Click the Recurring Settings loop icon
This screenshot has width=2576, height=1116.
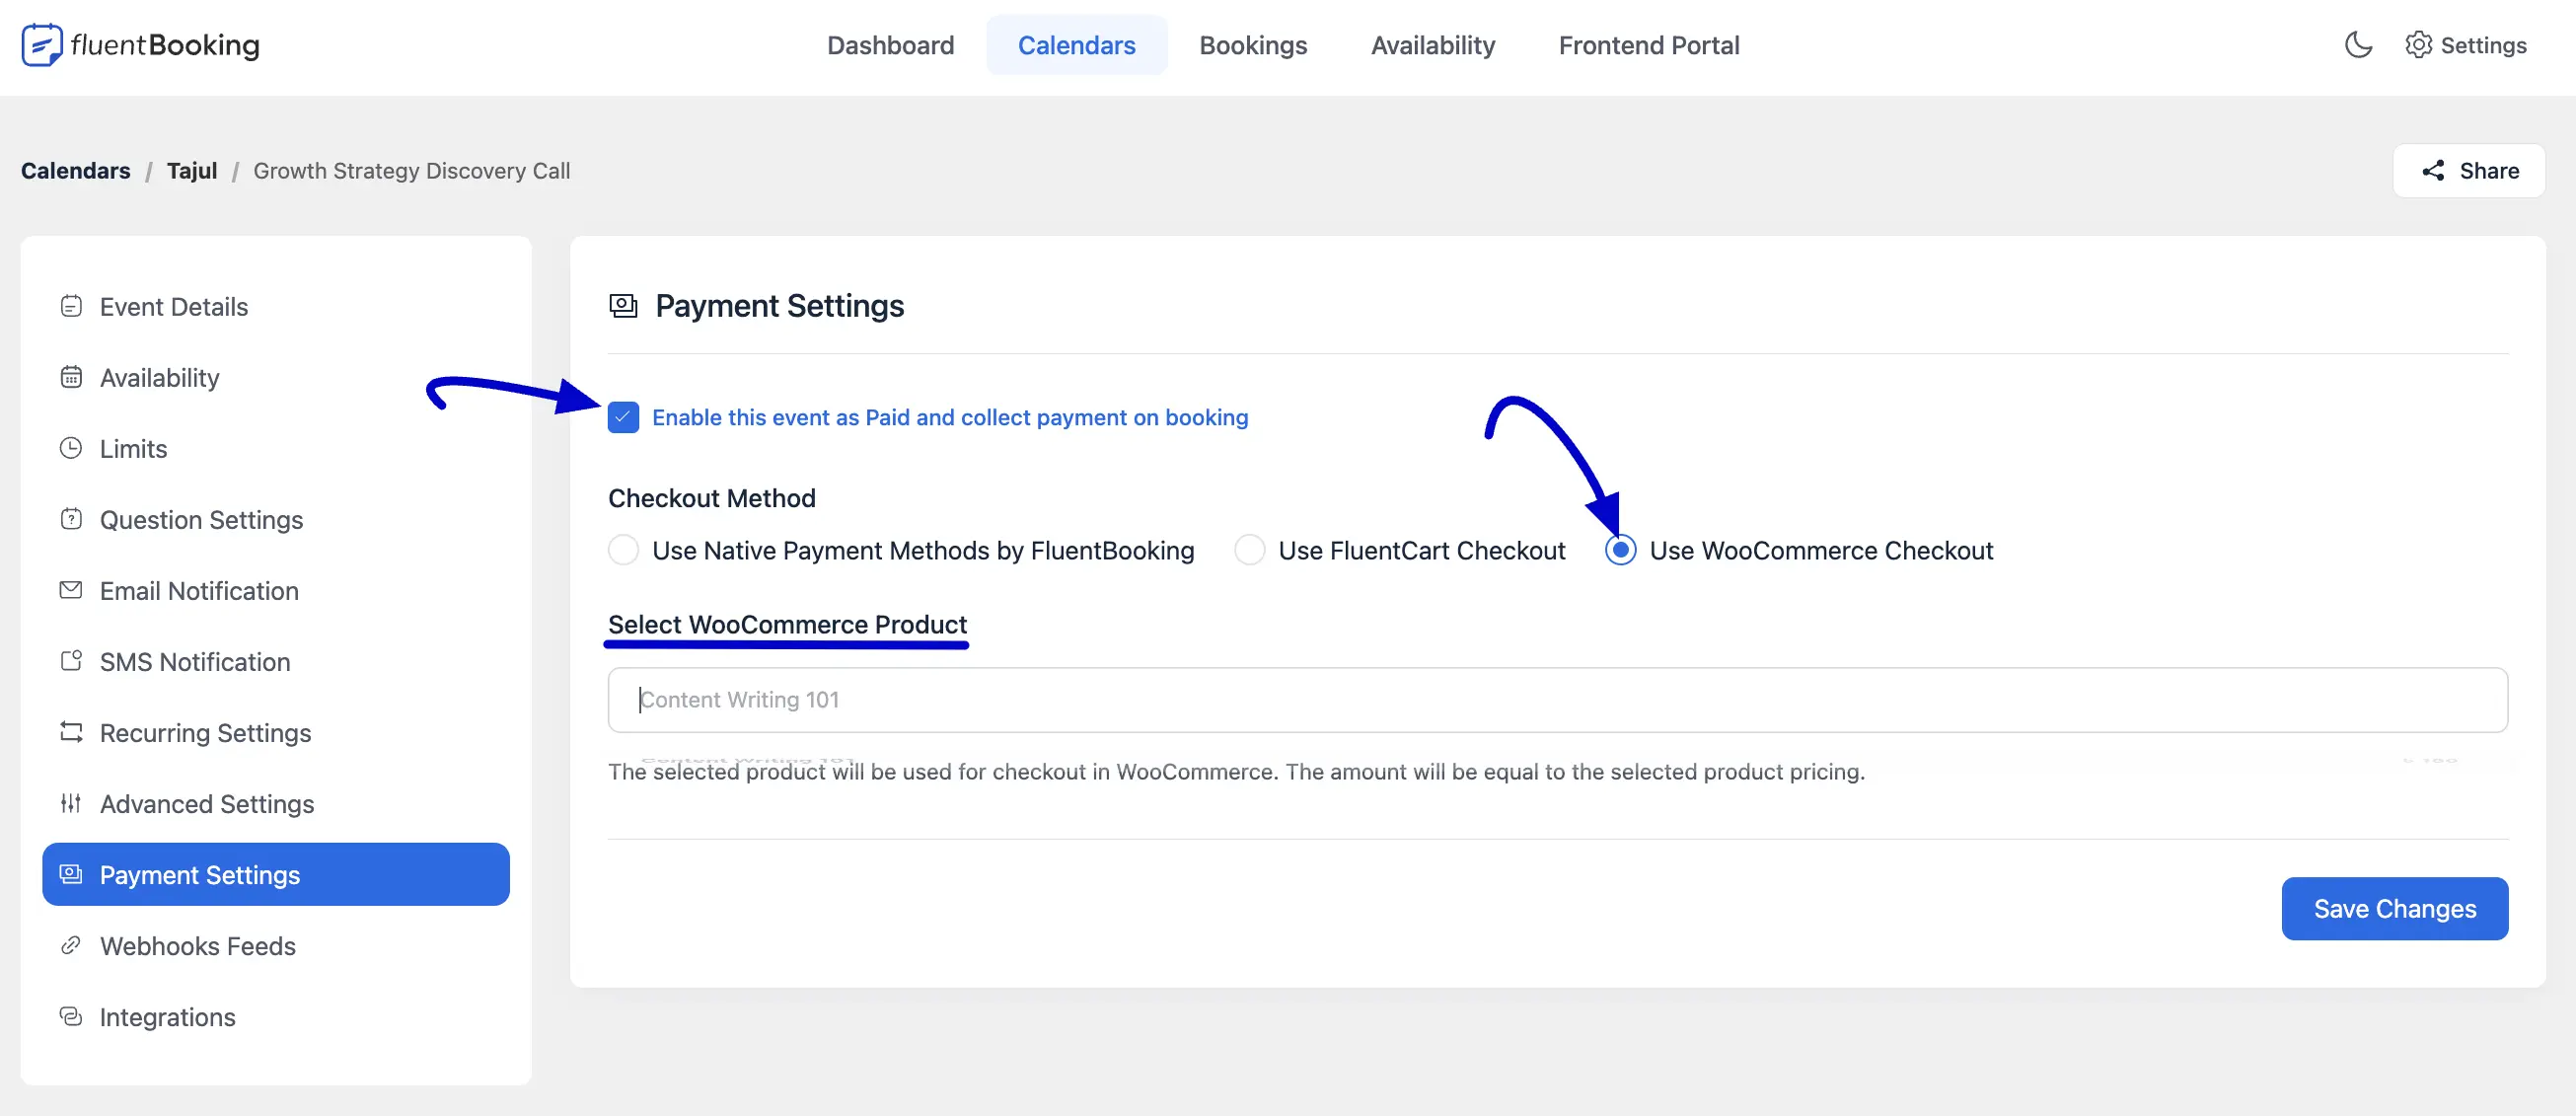71,732
